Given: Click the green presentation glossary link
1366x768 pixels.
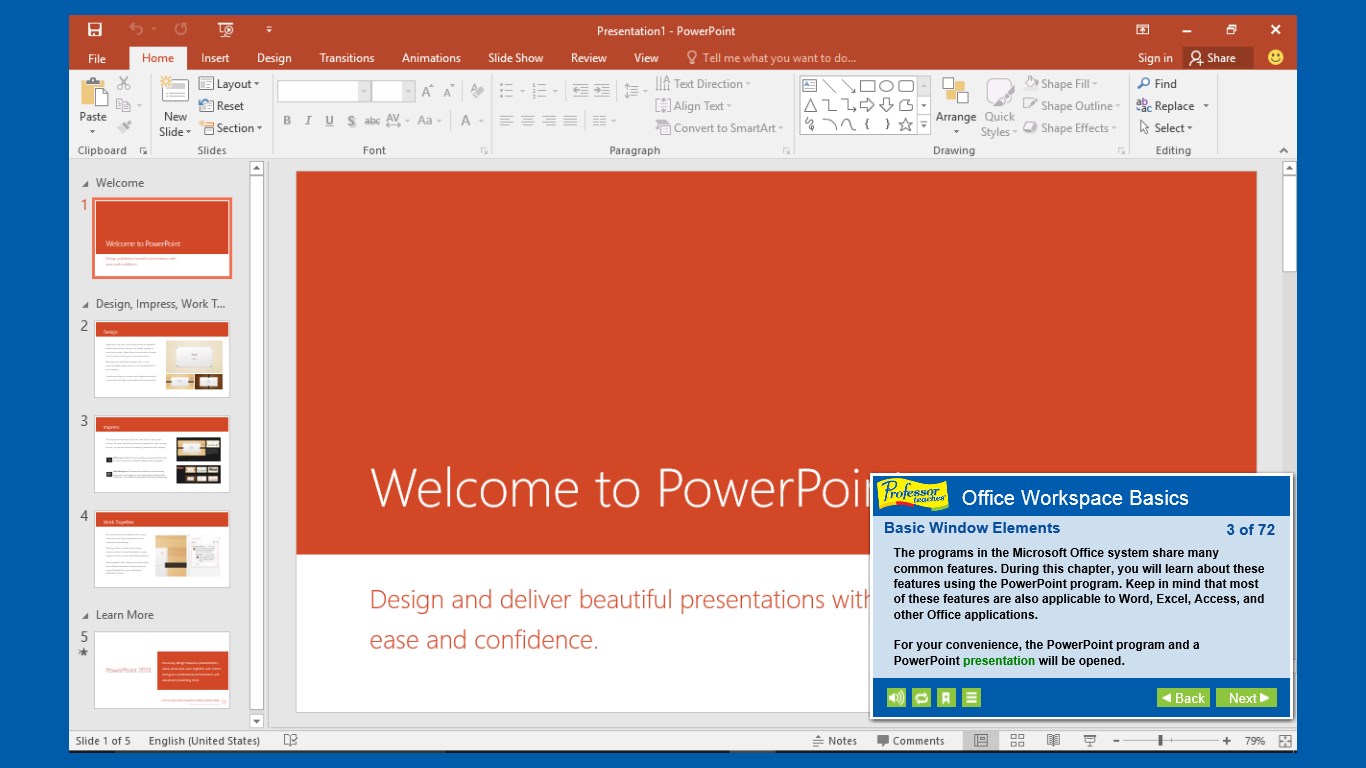Looking at the screenshot, I should (999, 661).
